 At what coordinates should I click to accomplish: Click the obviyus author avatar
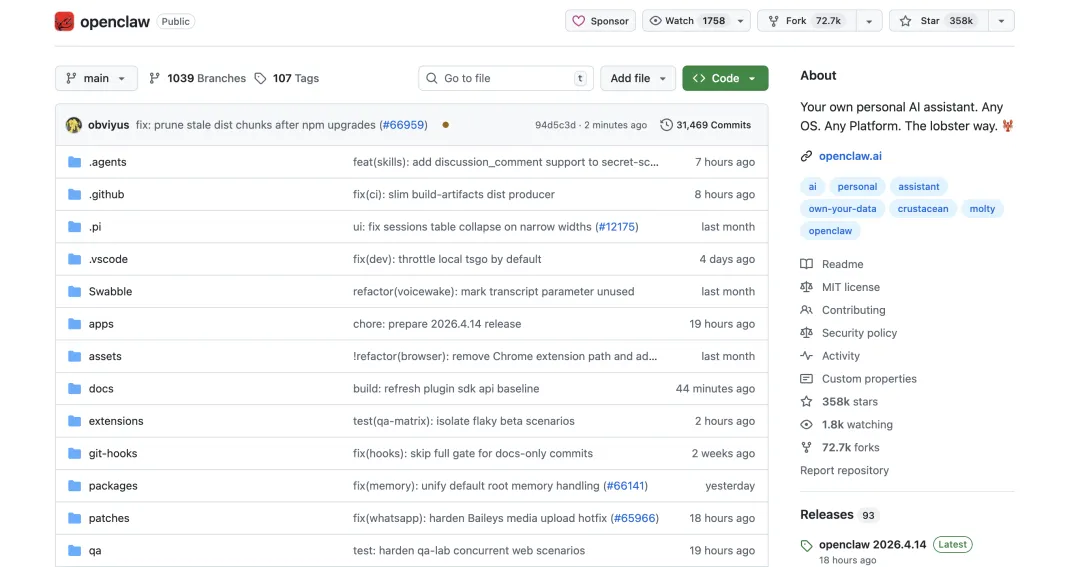coord(74,125)
